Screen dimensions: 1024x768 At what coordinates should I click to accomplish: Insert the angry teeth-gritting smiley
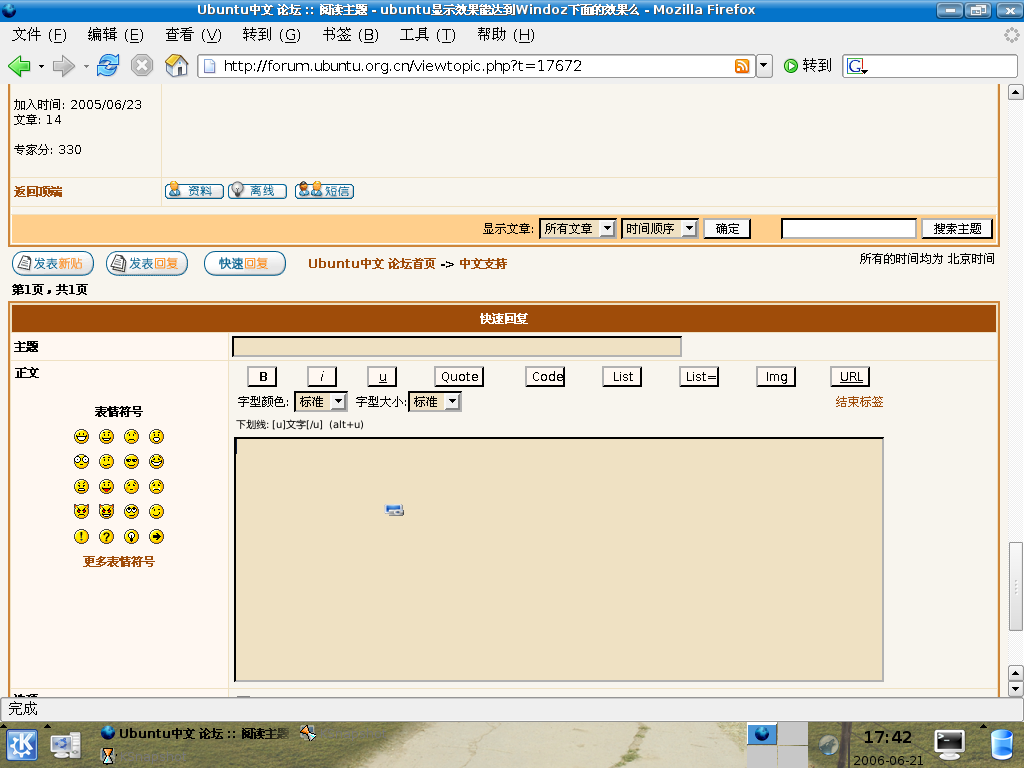(x=81, y=487)
